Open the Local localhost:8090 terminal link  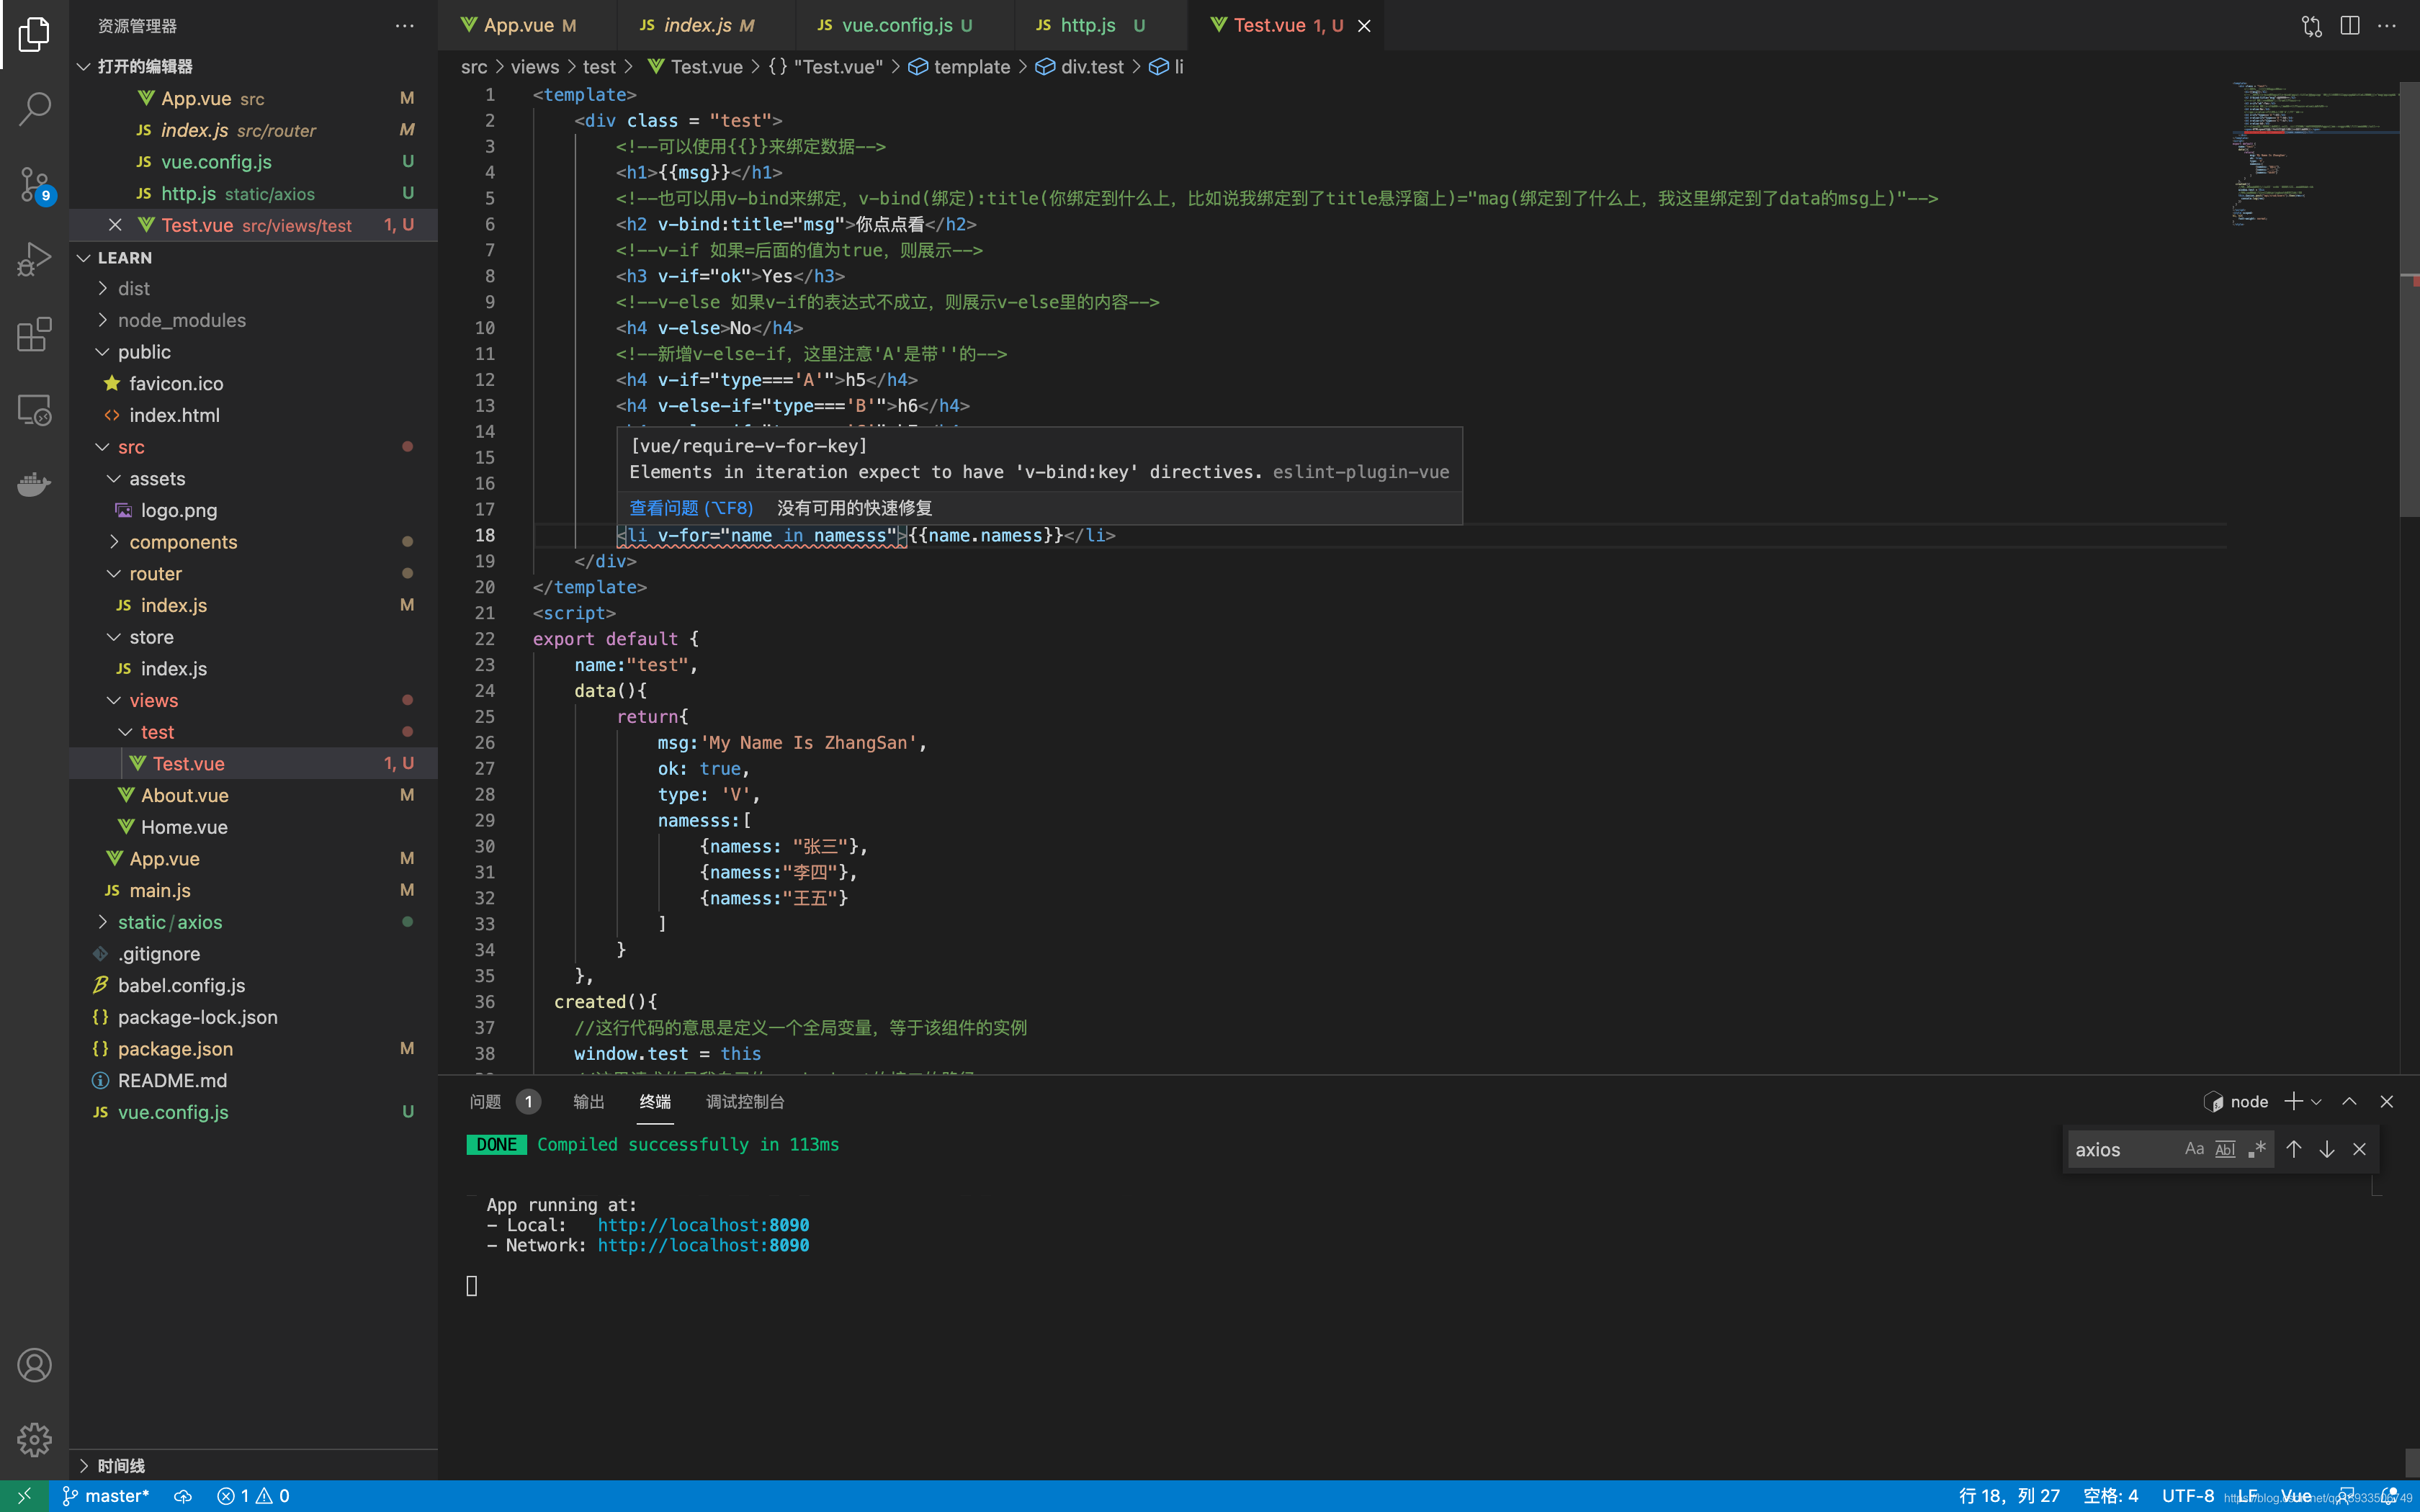703,1225
